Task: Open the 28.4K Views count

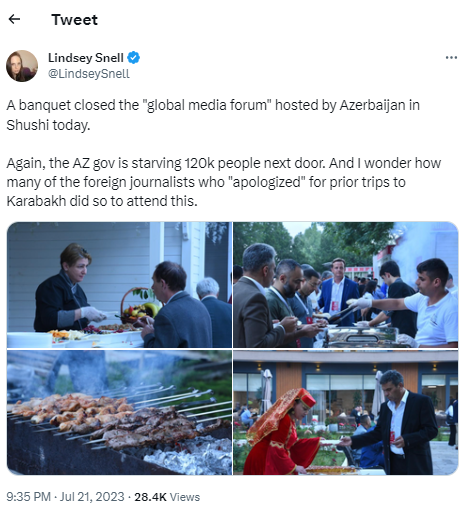Action: [x=167, y=497]
